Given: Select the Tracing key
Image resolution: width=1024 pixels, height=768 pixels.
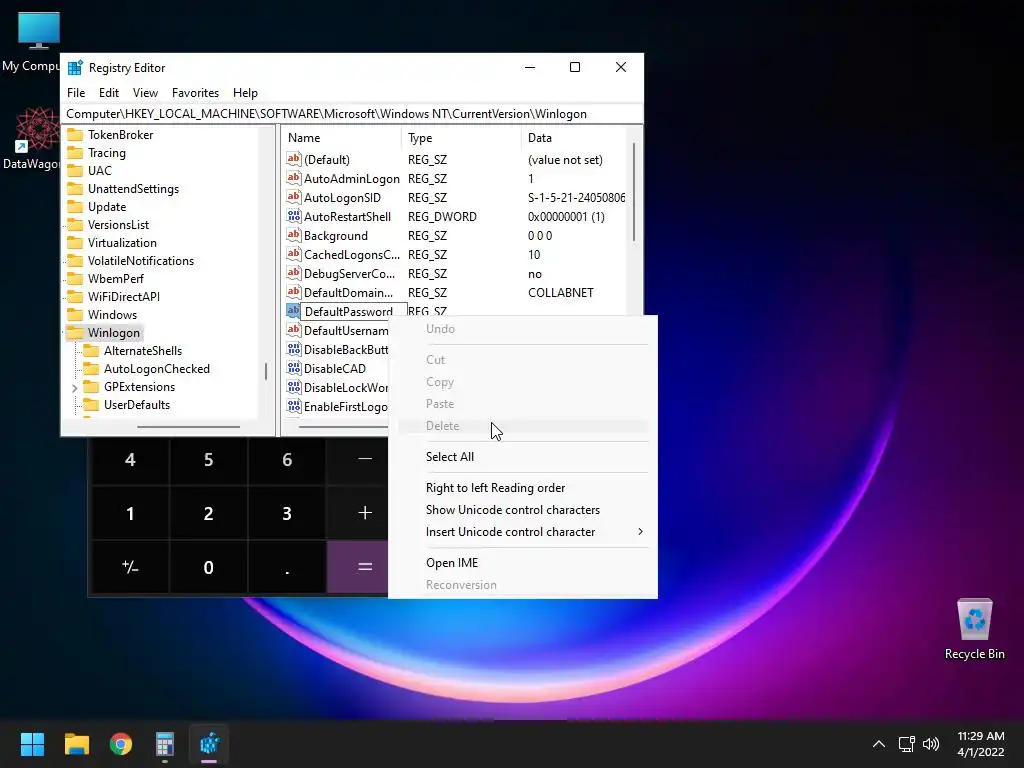Looking at the screenshot, I should (106, 153).
